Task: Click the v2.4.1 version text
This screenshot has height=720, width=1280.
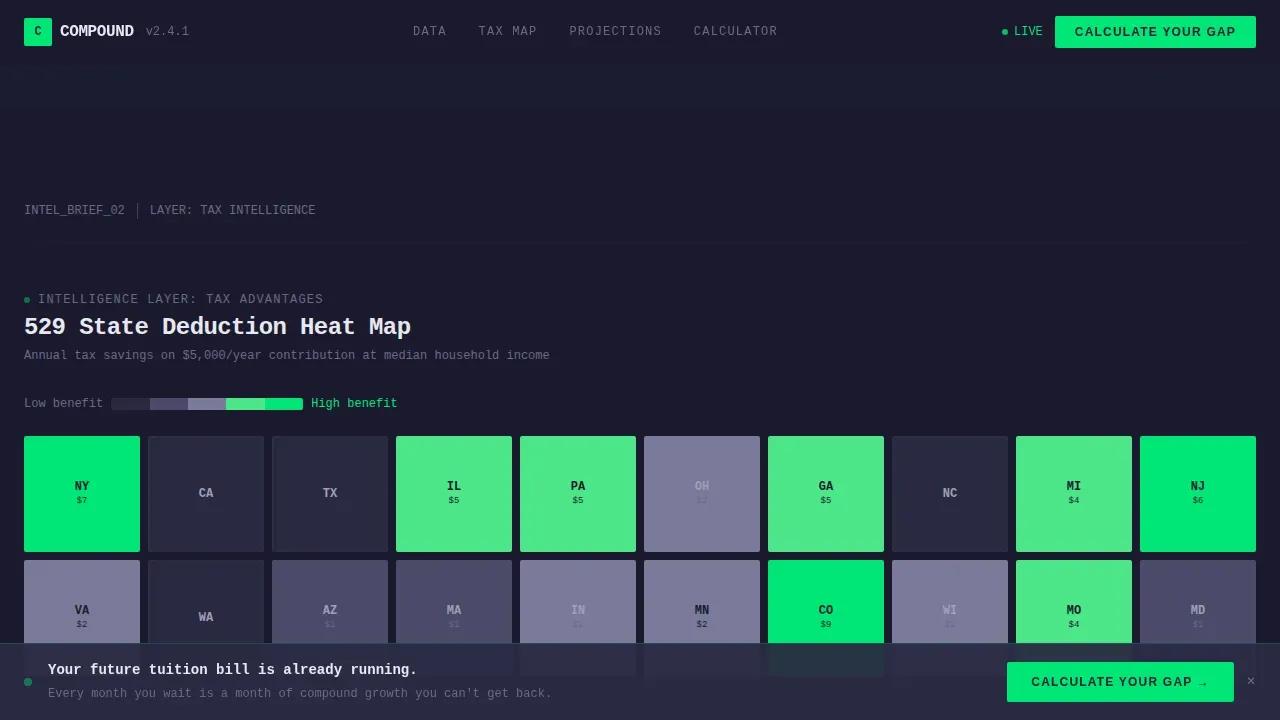Action: point(167,32)
